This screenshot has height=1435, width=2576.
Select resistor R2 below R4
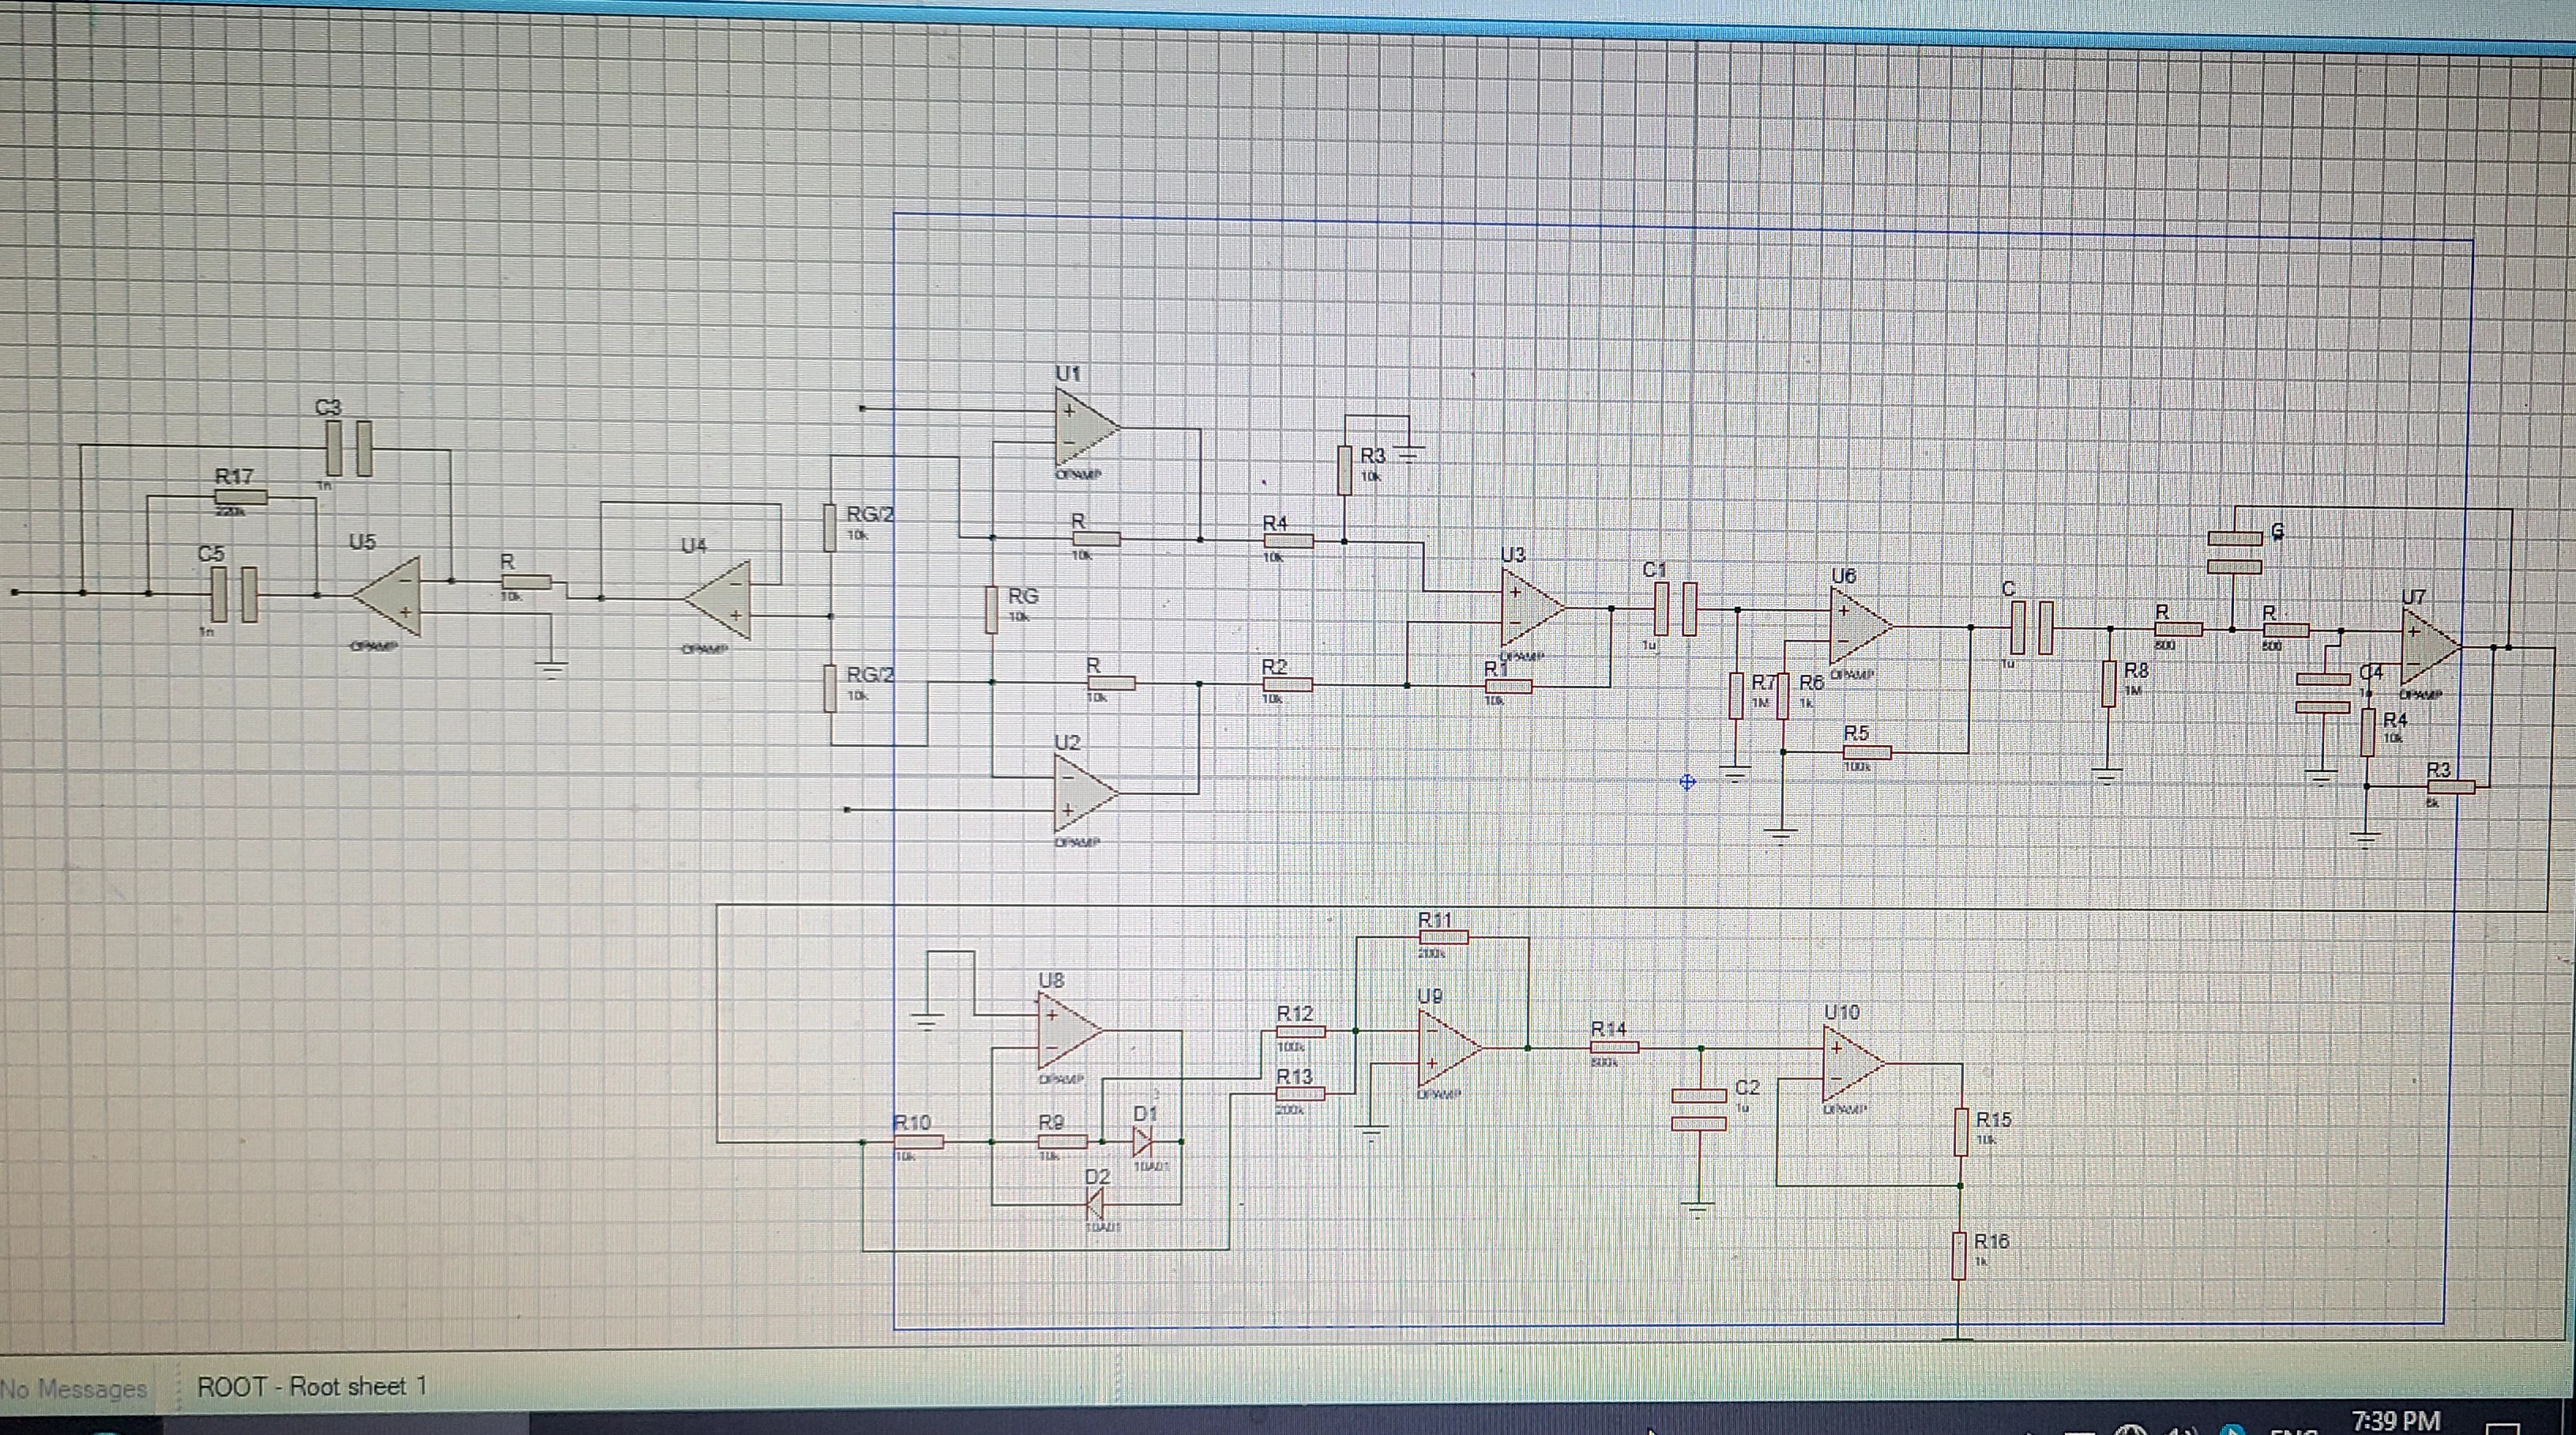(1288, 685)
